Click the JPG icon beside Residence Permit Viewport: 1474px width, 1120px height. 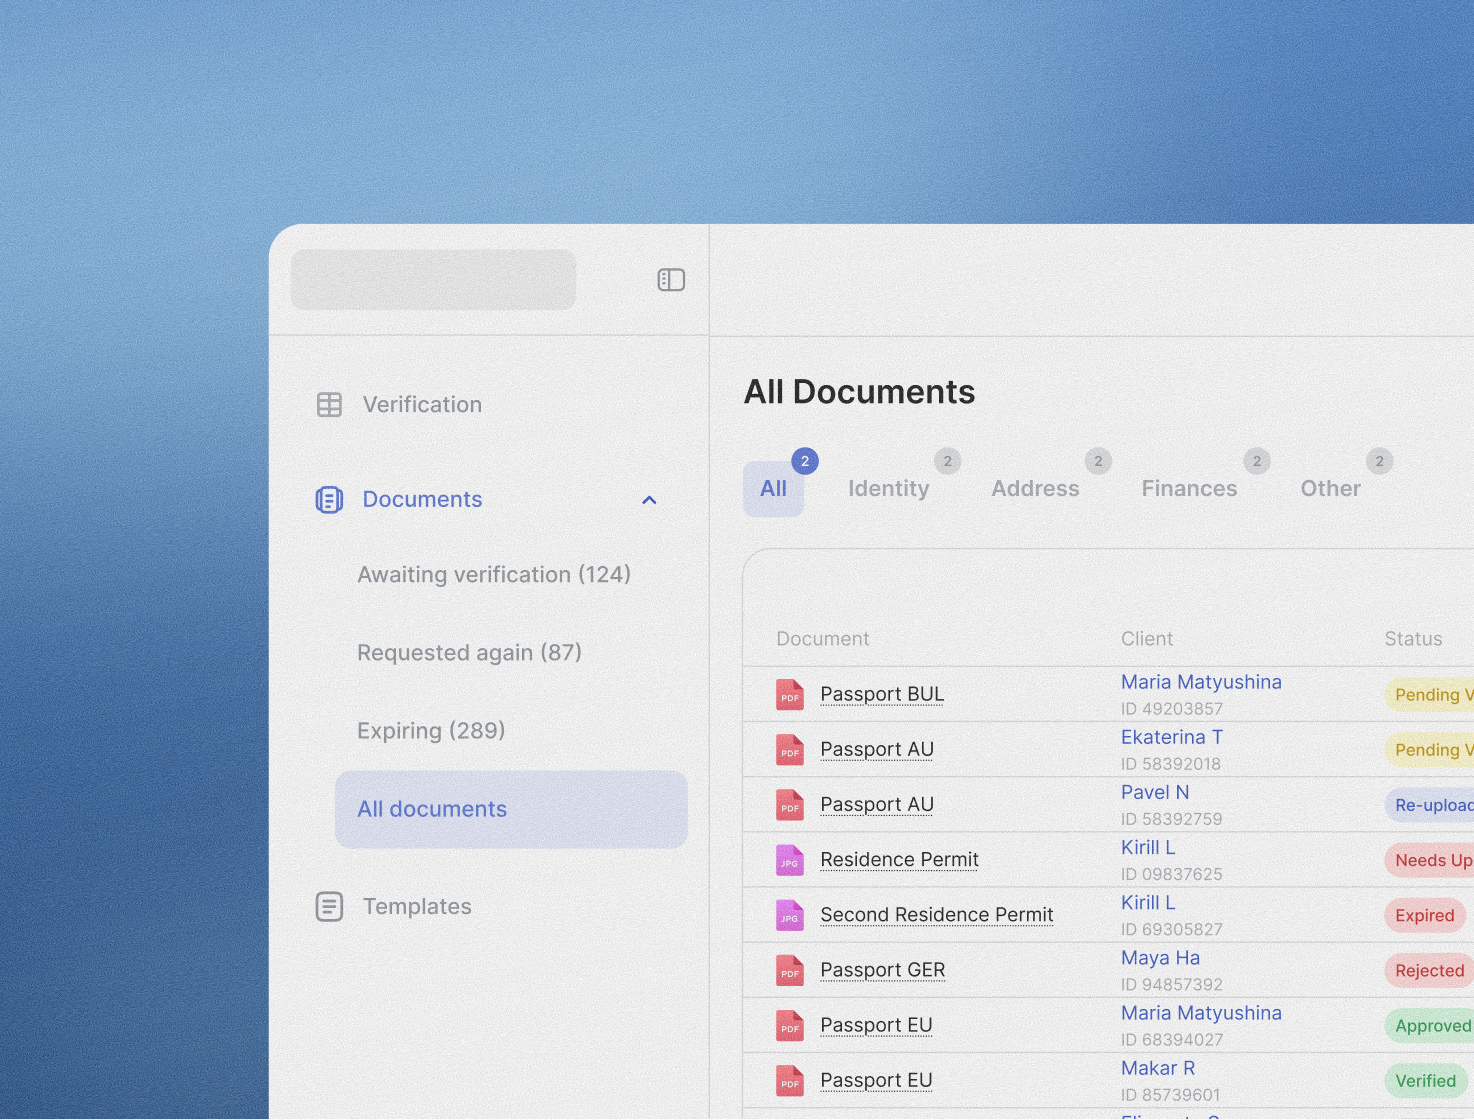(x=790, y=859)
